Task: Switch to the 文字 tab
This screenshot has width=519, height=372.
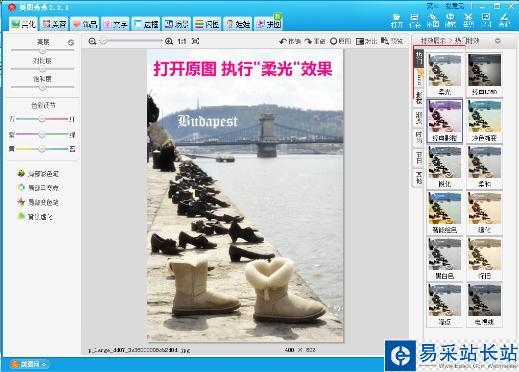Action: [115, 24]
